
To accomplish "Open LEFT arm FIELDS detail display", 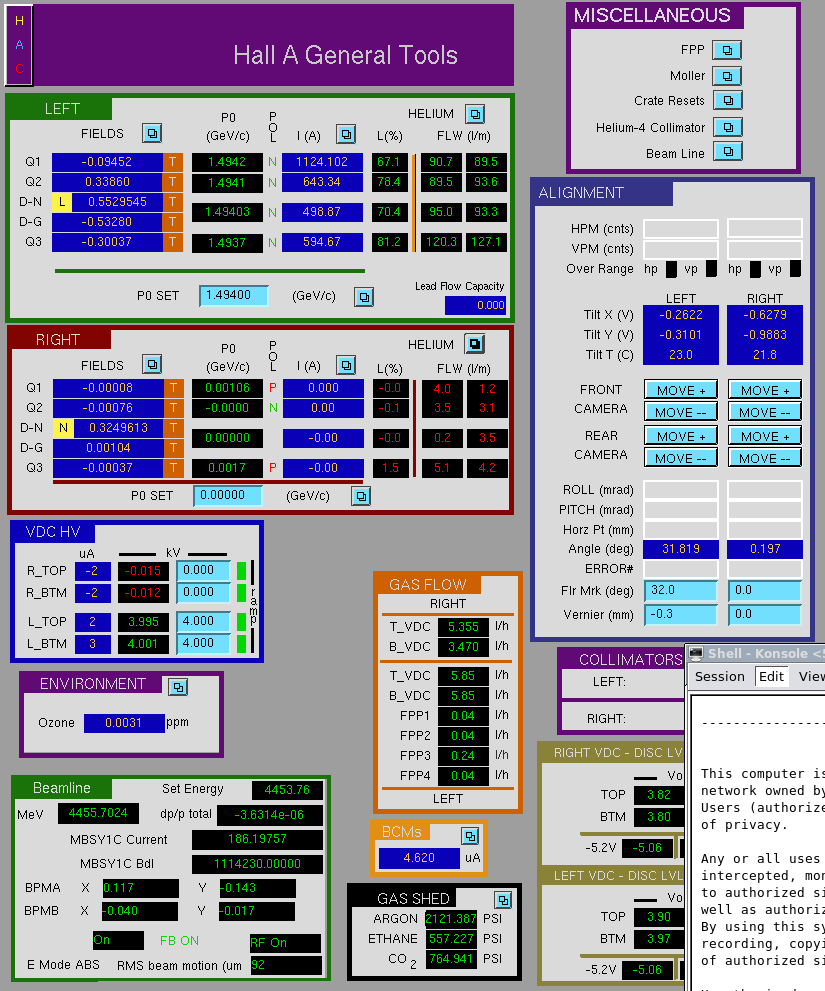I will point(152,133).
